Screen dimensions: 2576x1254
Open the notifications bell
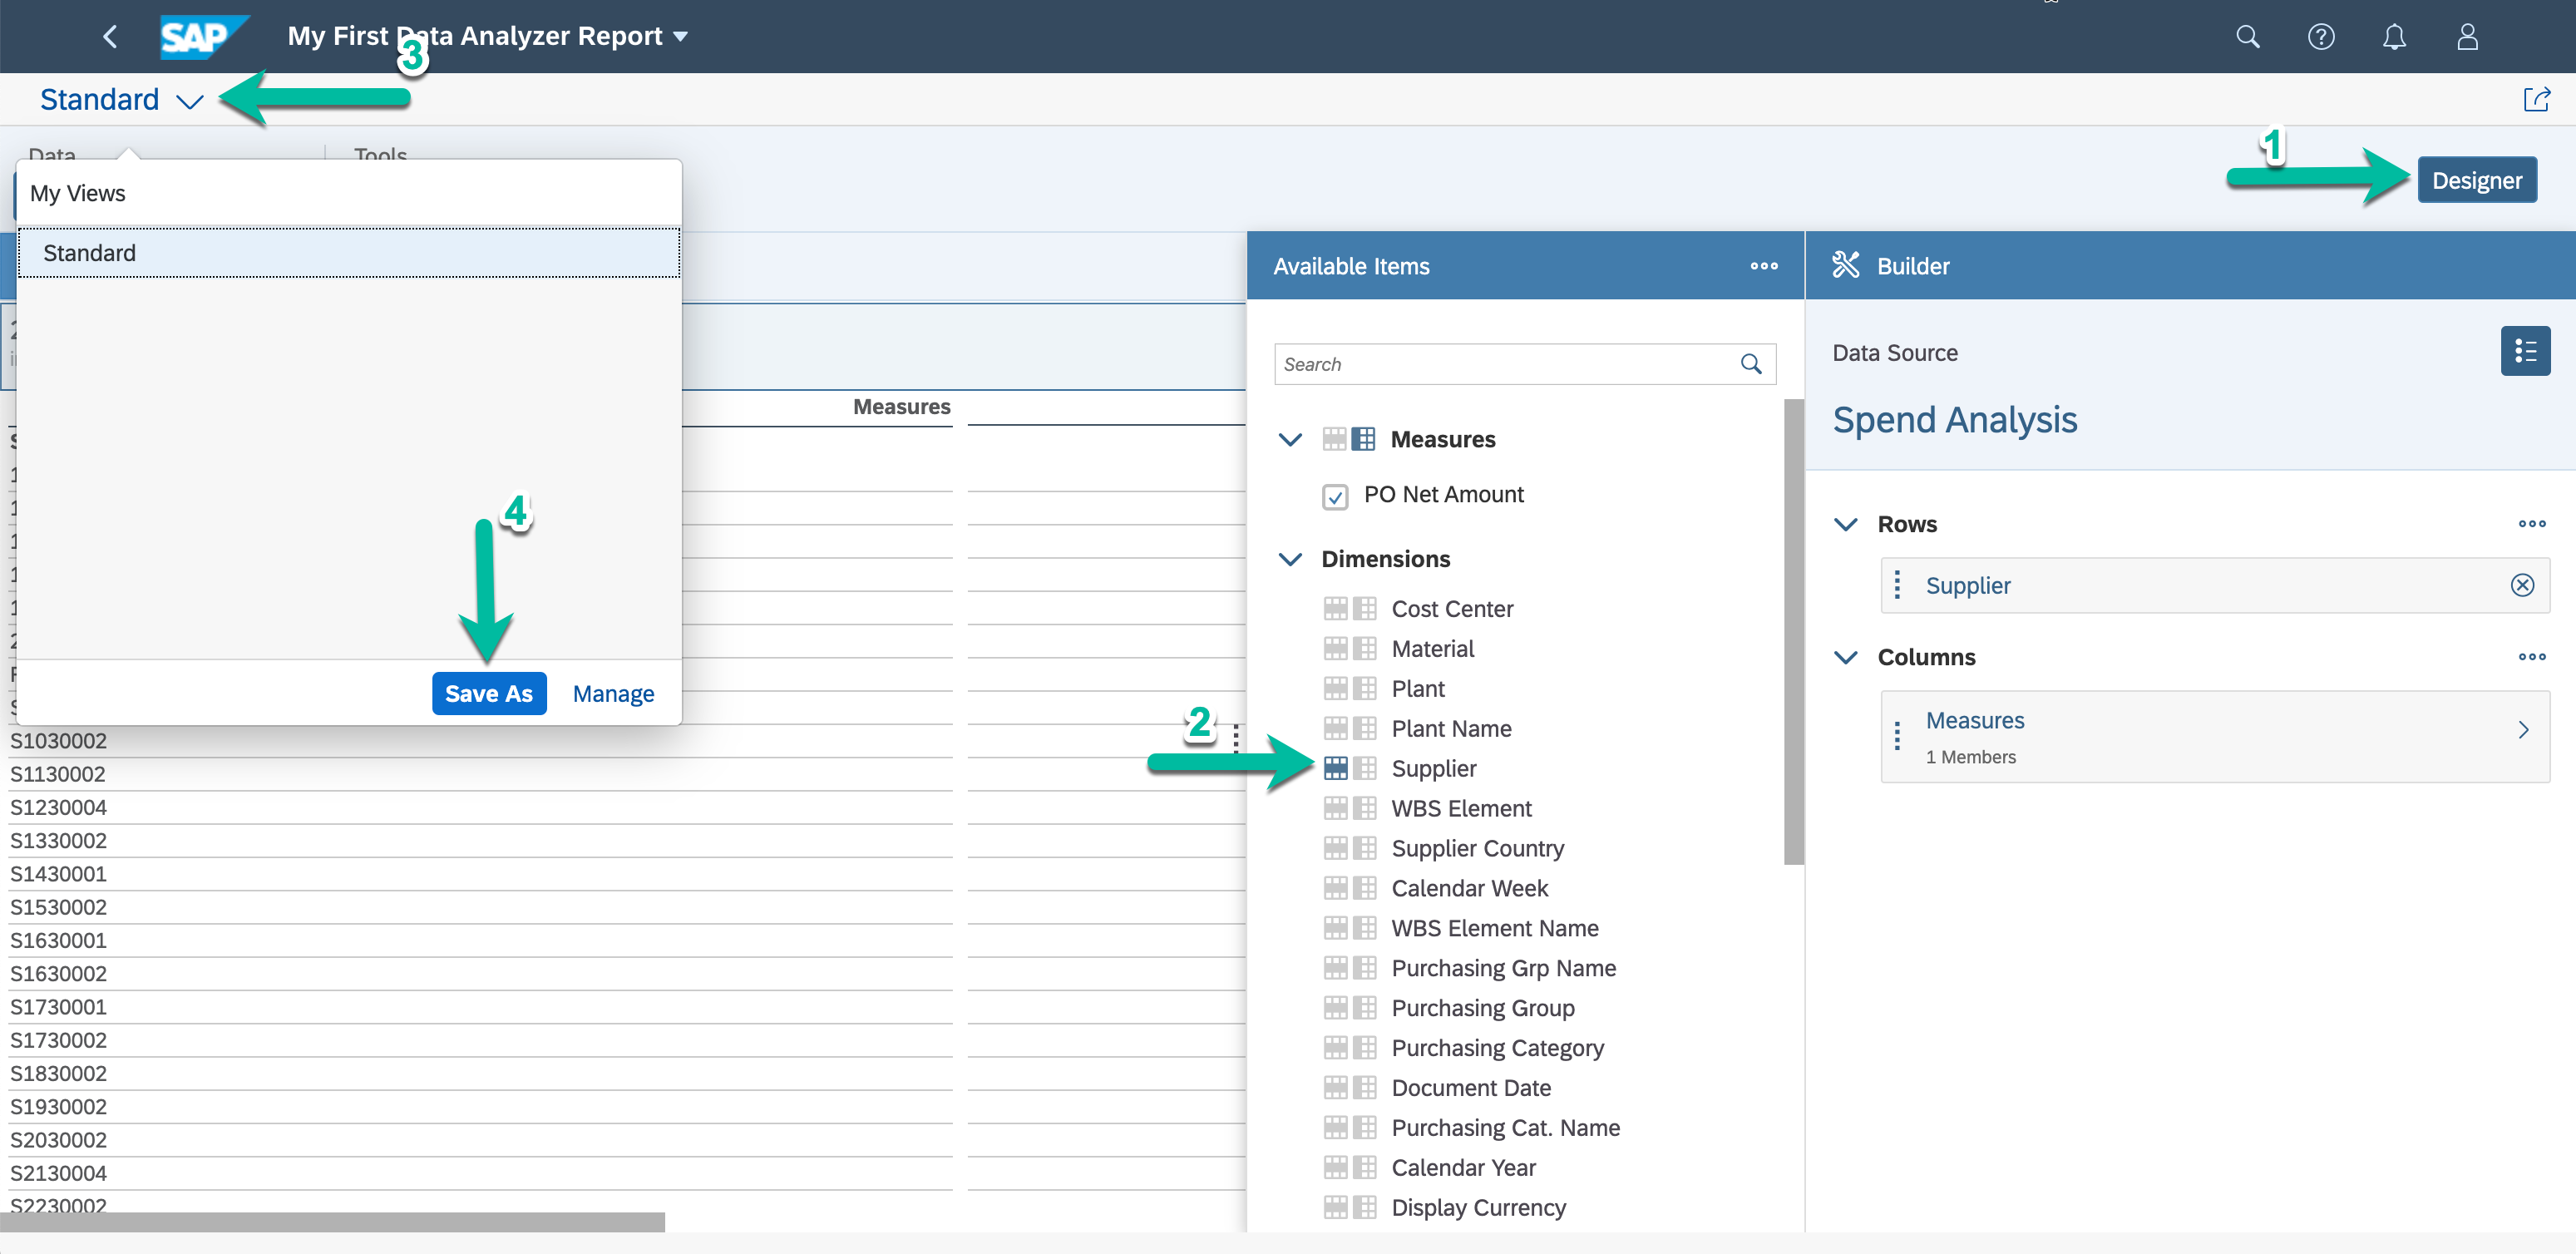pyautogui.click(x=2393, y=37)
